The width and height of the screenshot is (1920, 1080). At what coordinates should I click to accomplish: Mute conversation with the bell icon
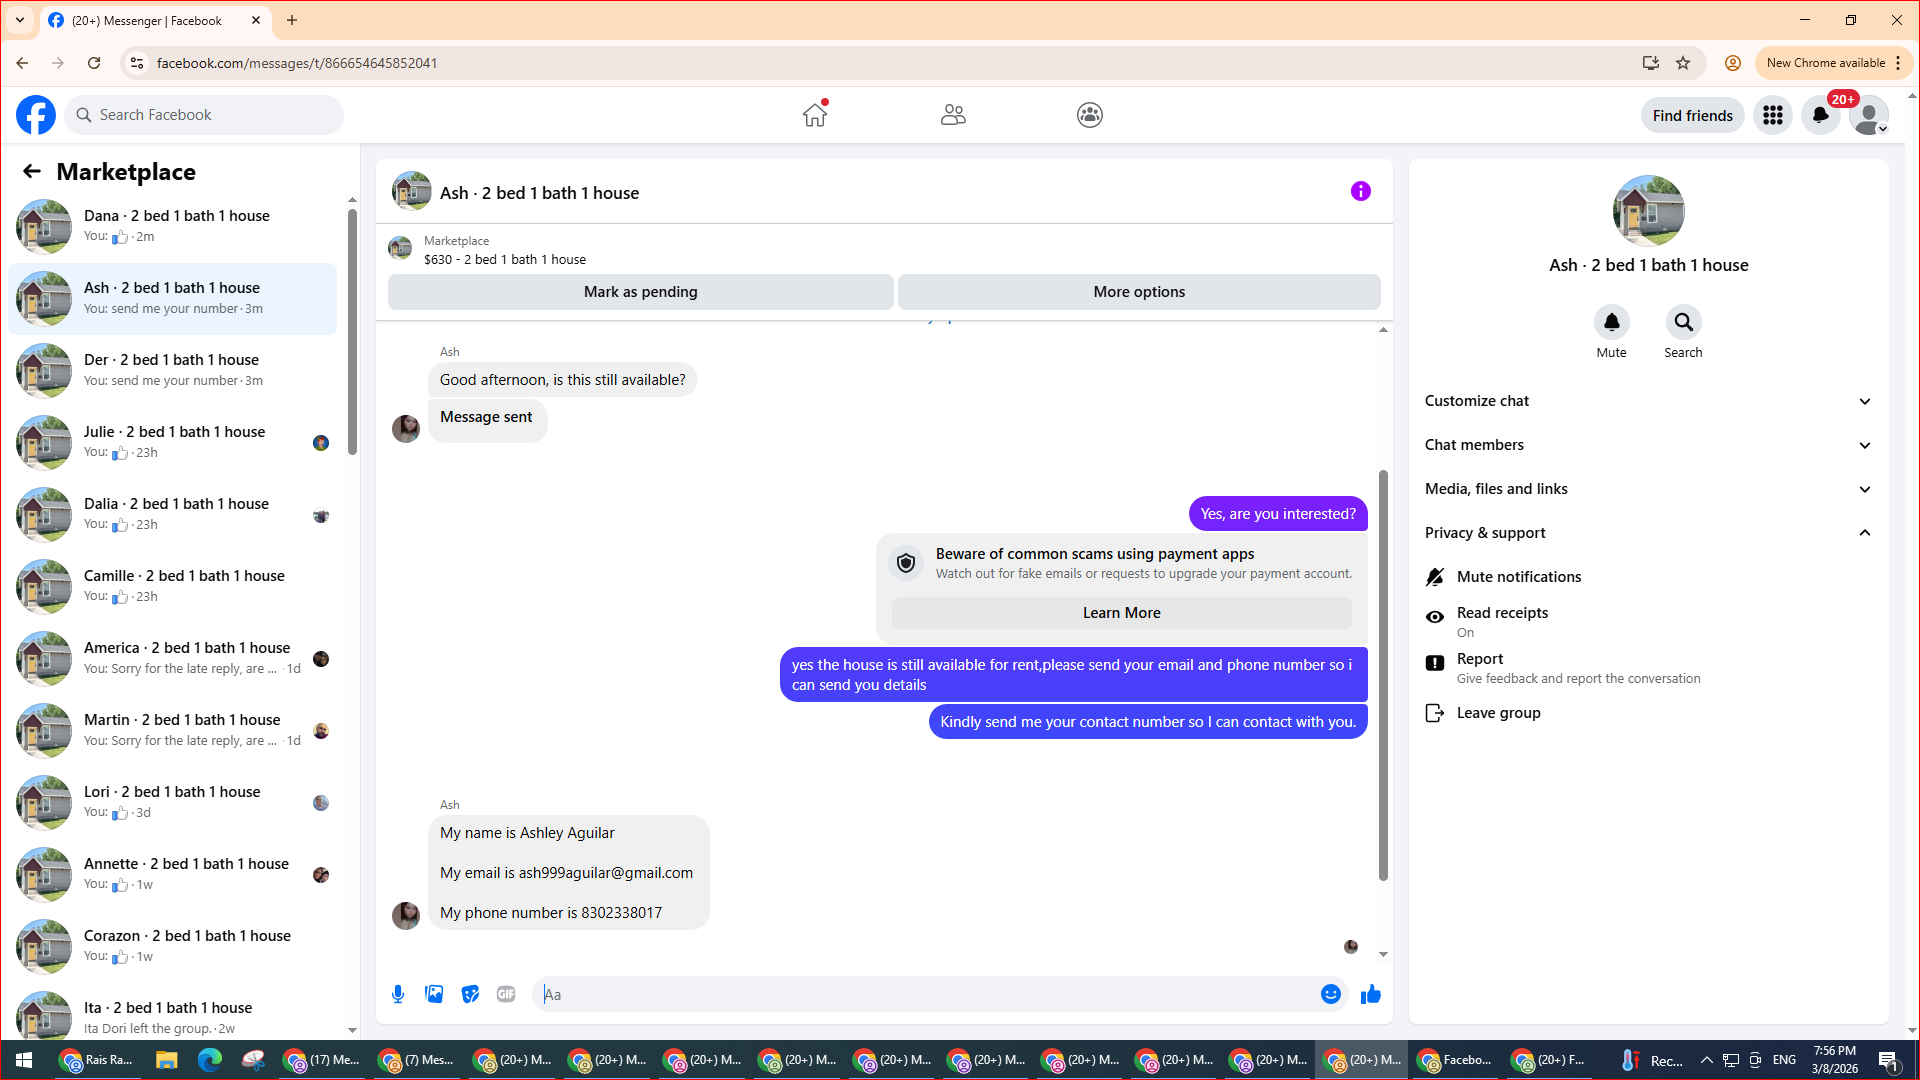(1611, 323)
